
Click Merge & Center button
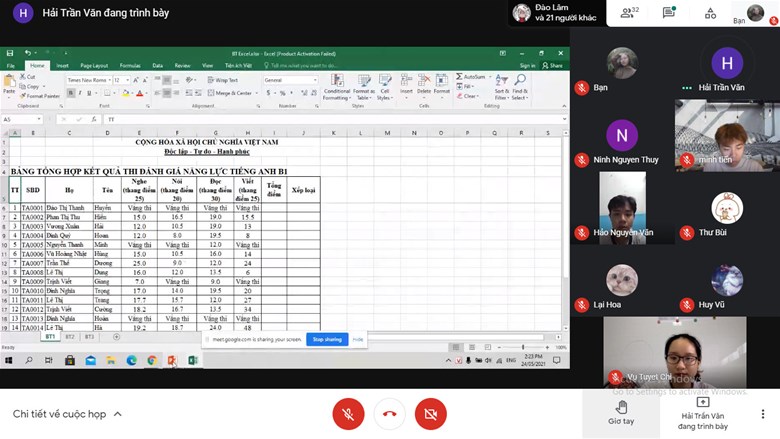tap(229, 93)
